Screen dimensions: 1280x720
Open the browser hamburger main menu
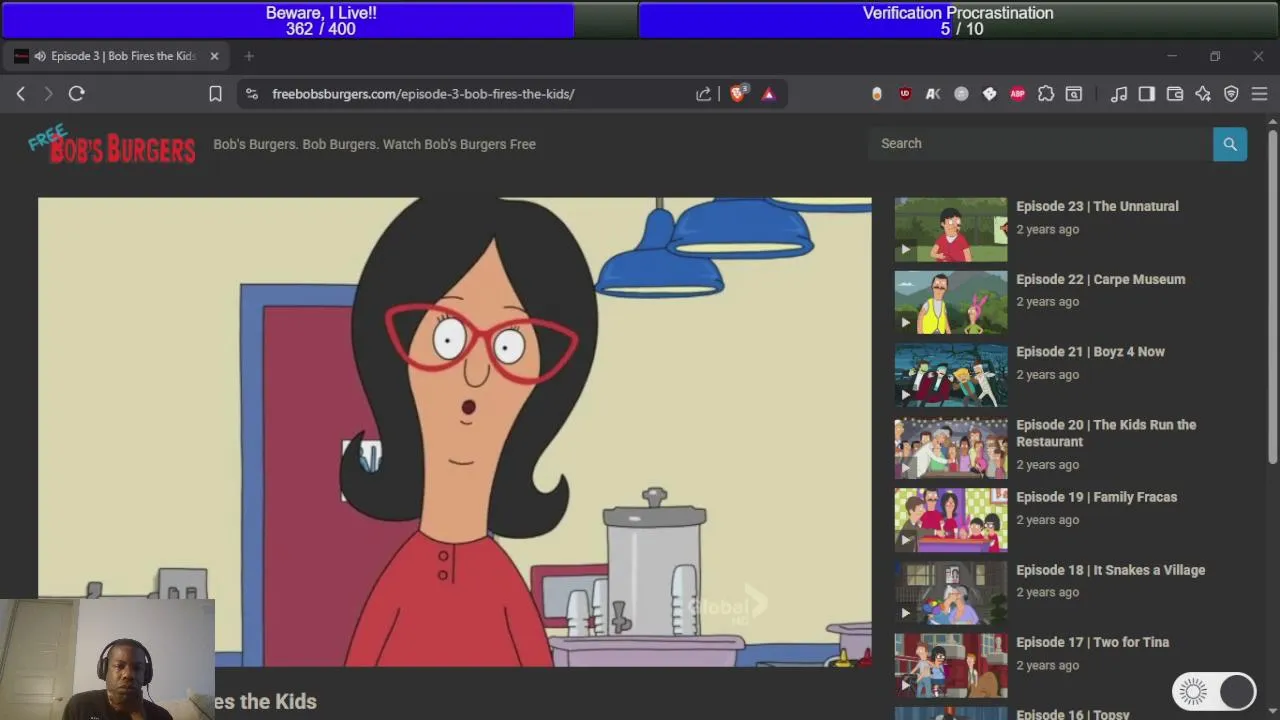1259,94
